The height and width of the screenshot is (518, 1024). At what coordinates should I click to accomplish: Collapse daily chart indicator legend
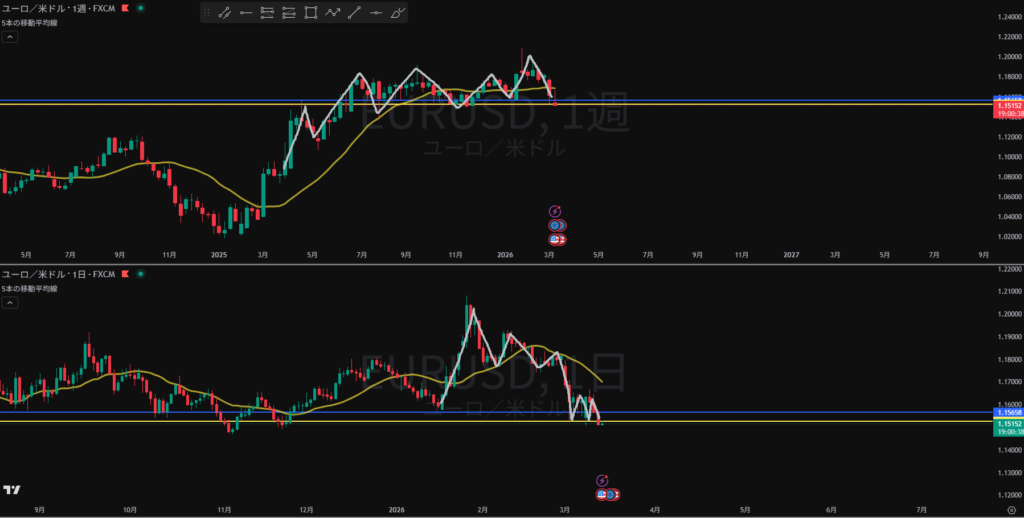(x=9, y=303)
